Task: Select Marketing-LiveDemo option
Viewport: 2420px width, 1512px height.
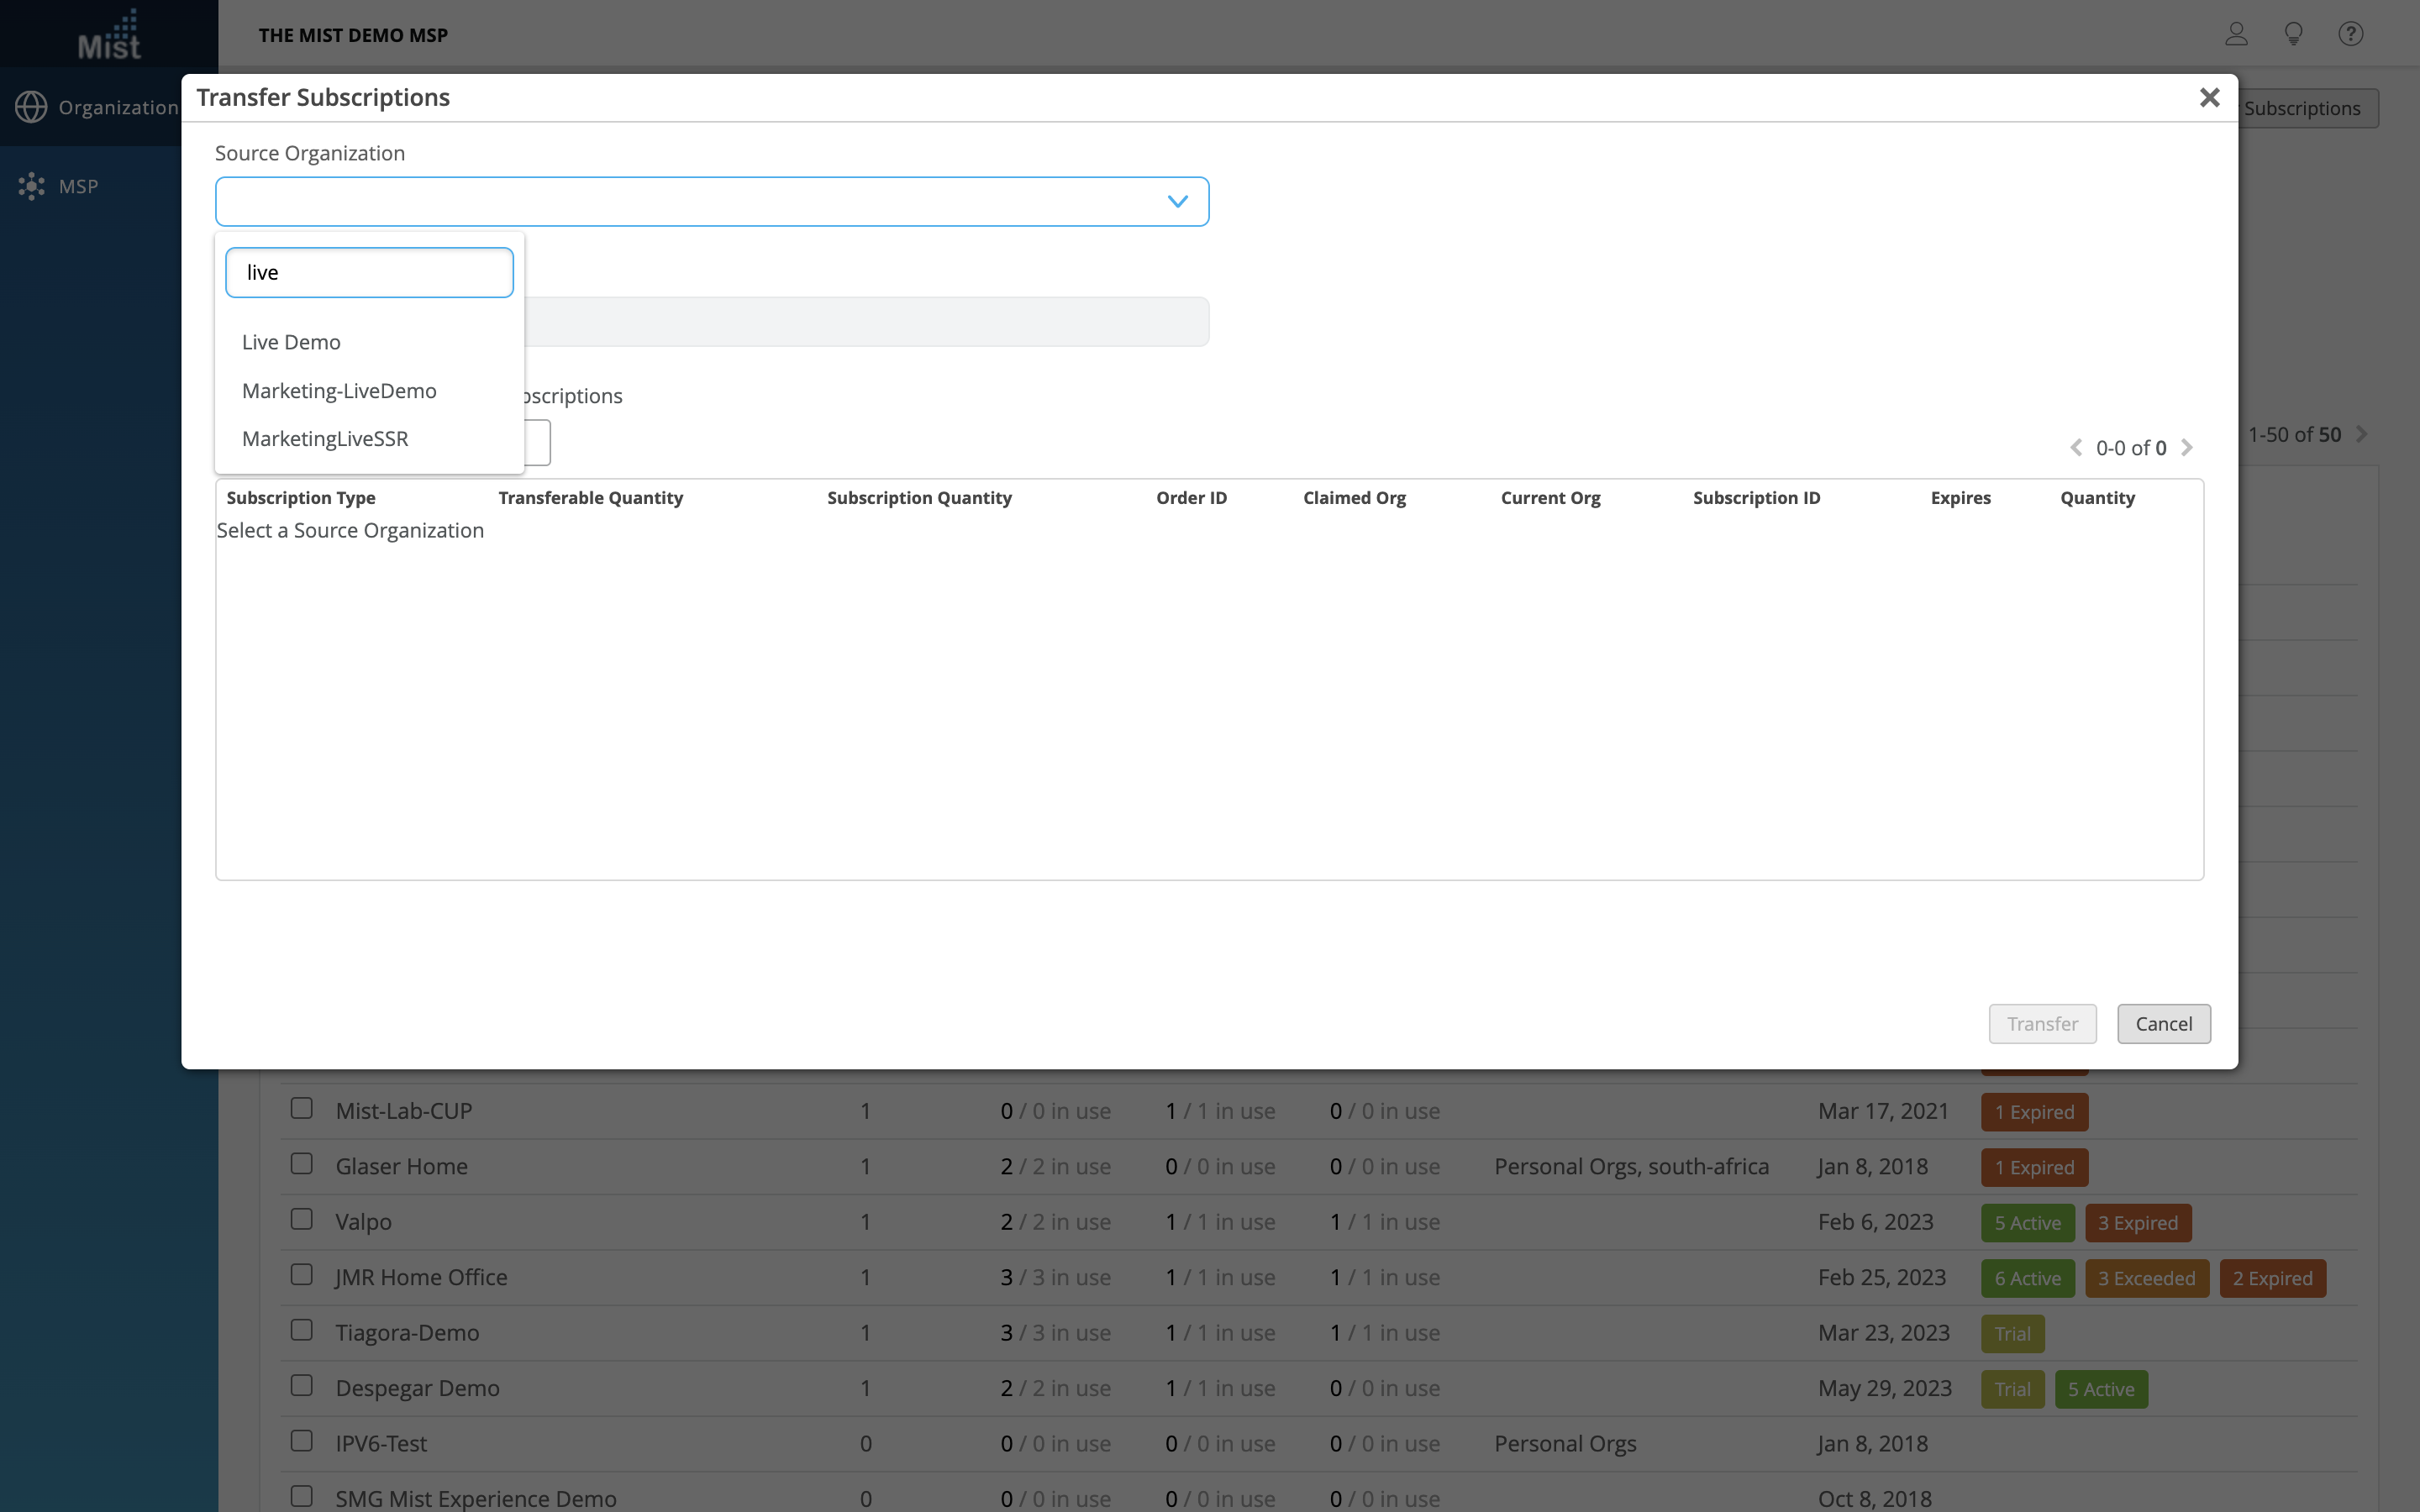Action: coord(339,391)
